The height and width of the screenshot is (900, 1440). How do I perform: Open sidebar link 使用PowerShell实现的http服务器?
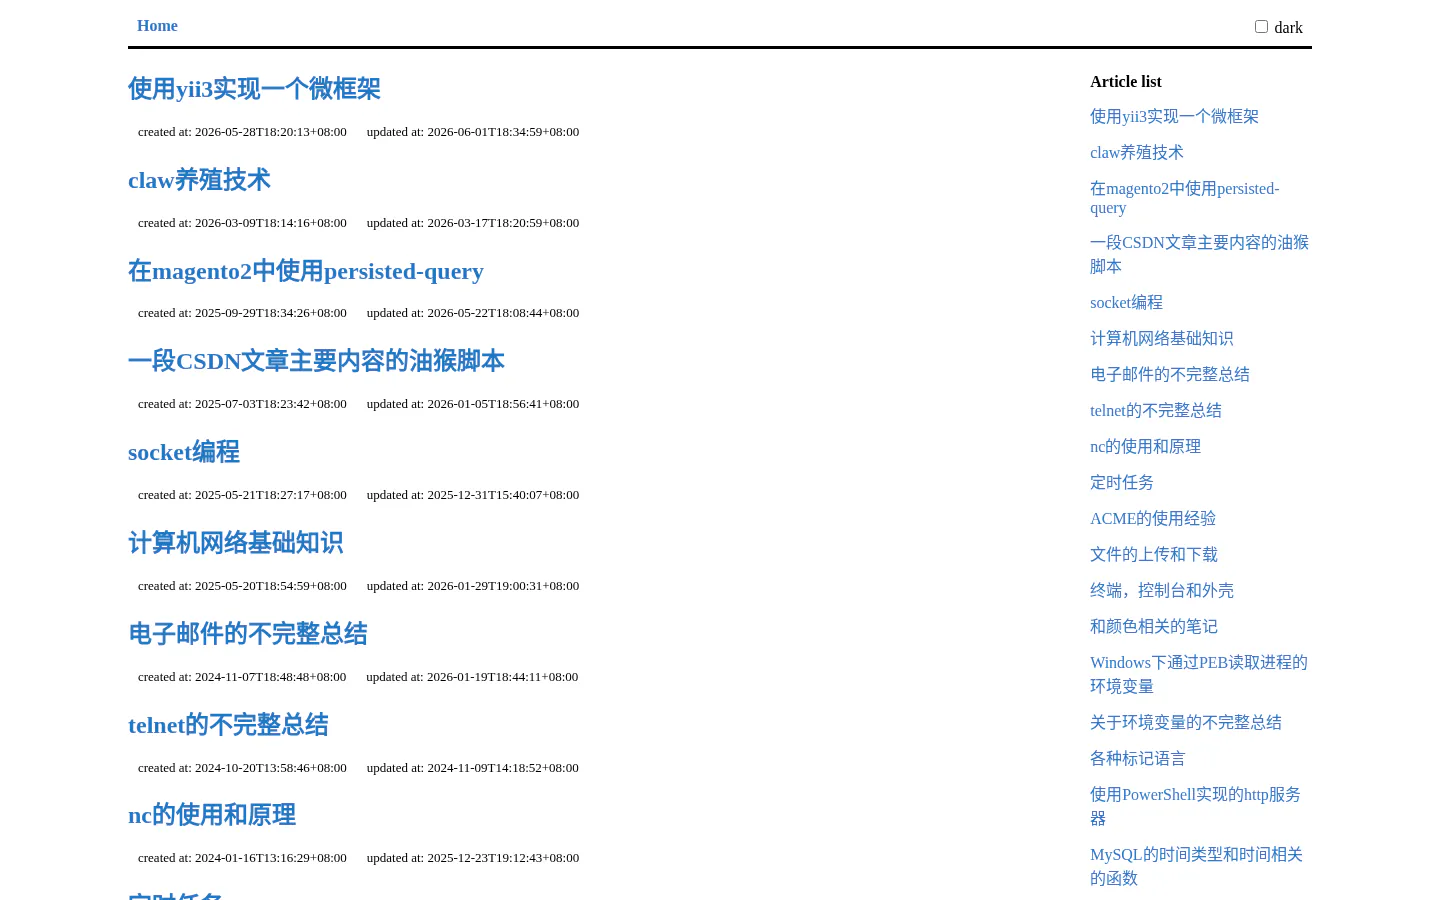(x=1195, y=806)
